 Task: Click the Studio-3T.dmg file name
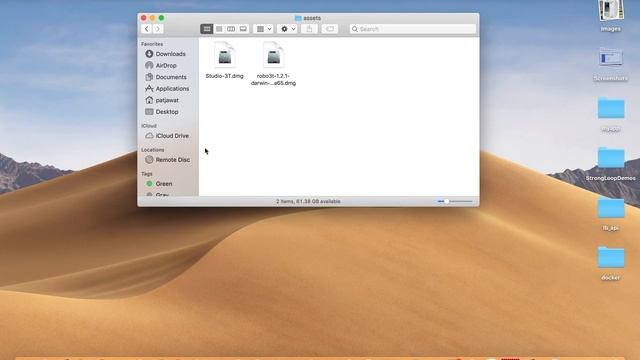click(x=224, y=76)
